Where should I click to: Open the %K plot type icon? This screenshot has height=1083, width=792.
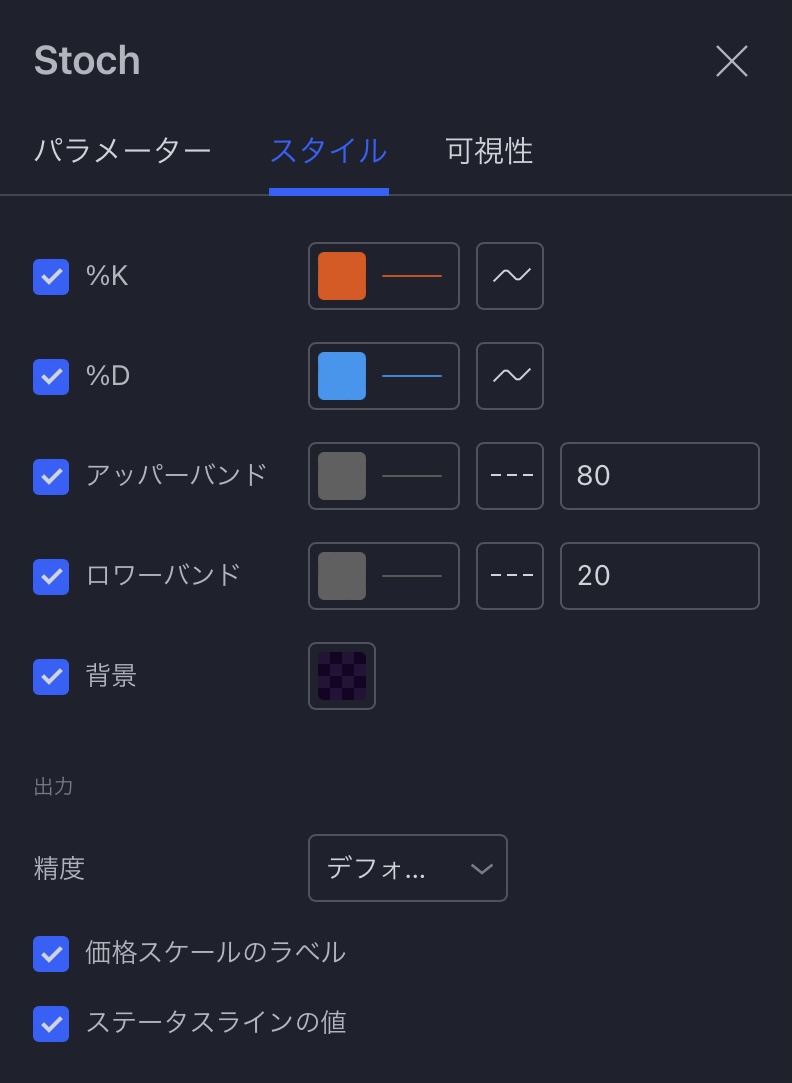pos(510,276)
